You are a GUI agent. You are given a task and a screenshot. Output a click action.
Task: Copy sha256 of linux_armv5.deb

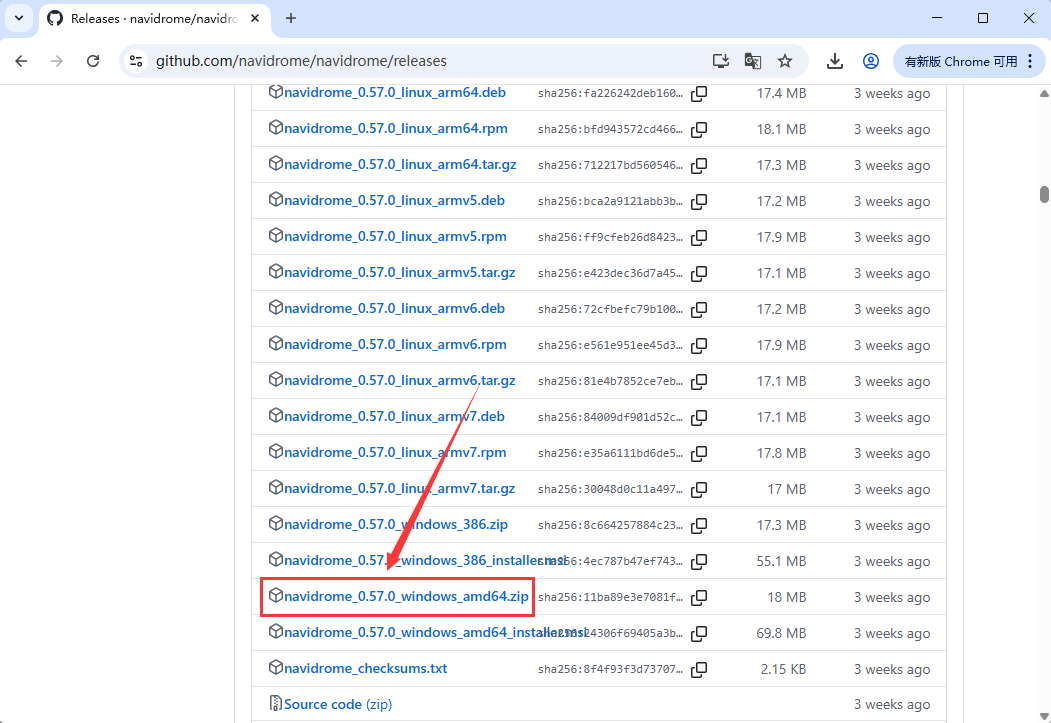coord(698,202)
